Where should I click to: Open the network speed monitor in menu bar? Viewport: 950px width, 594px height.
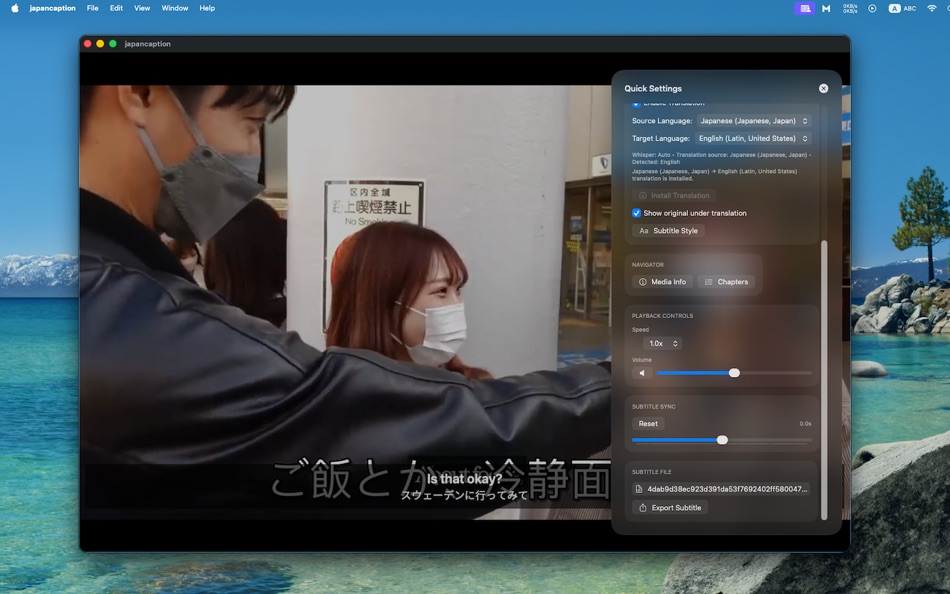849,8
